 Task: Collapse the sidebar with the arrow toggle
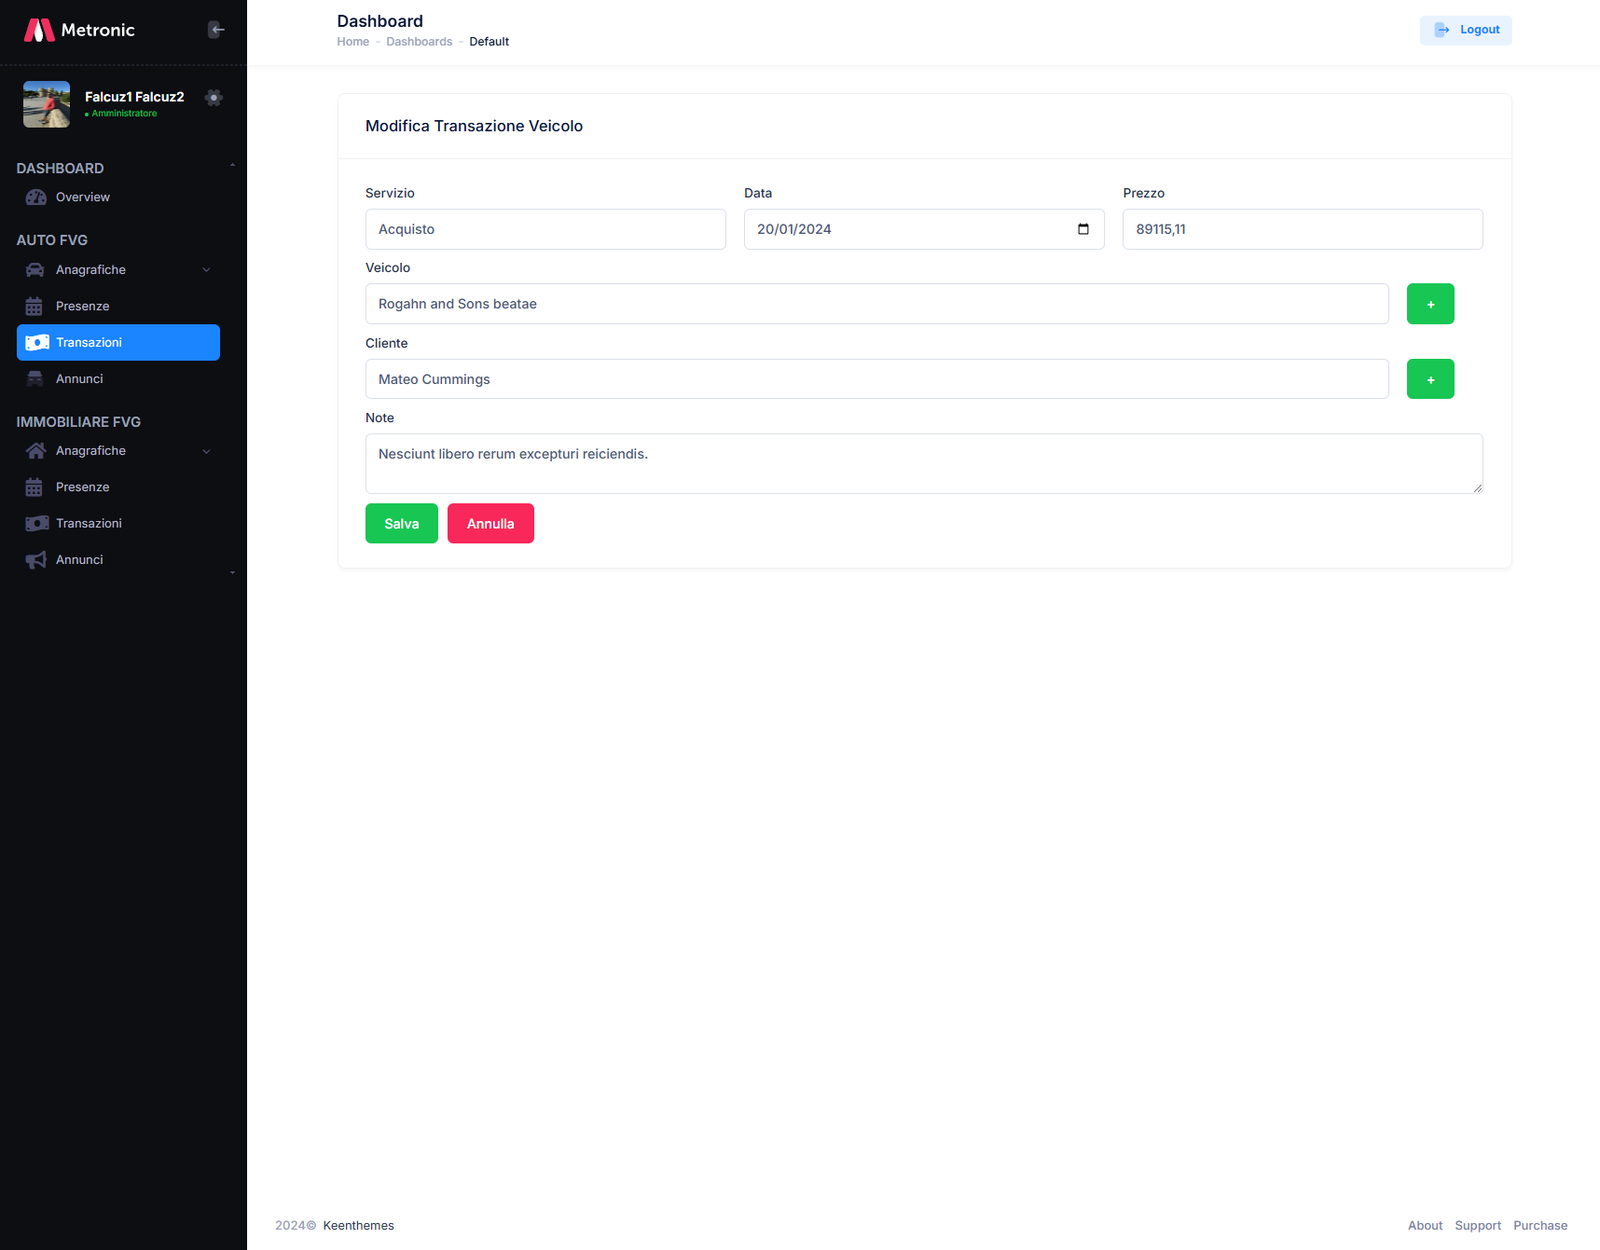tap(216, 30)
